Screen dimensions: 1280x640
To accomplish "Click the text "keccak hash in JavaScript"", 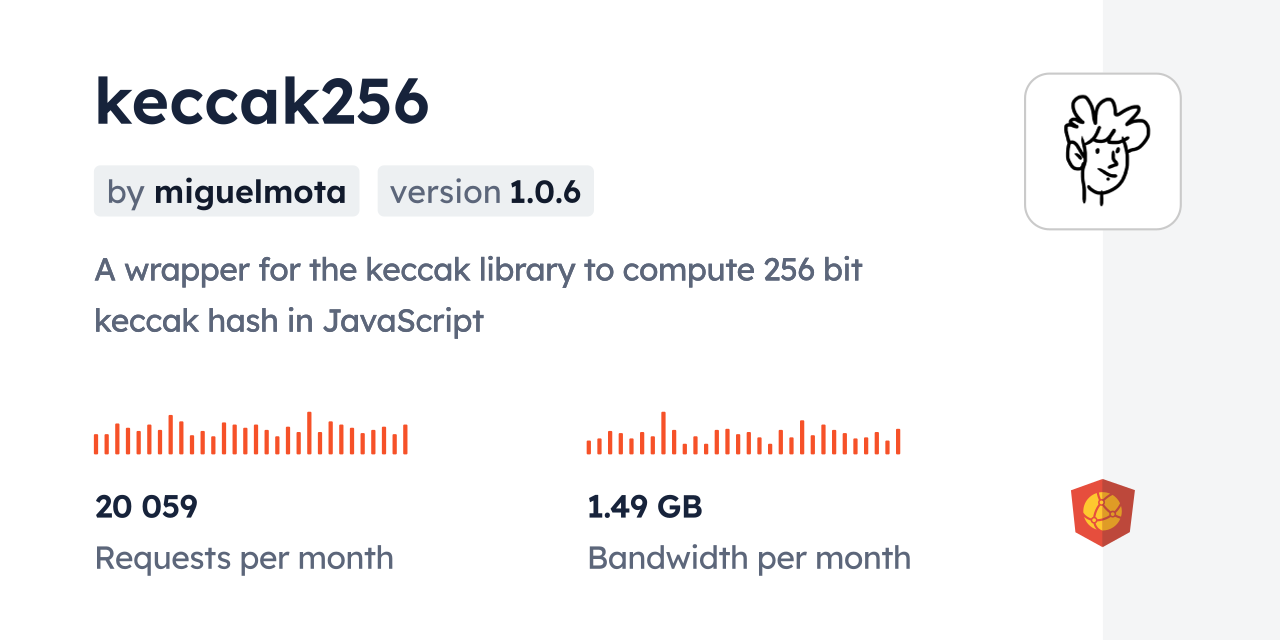I will pyautogui.click(x=289, y=320).
